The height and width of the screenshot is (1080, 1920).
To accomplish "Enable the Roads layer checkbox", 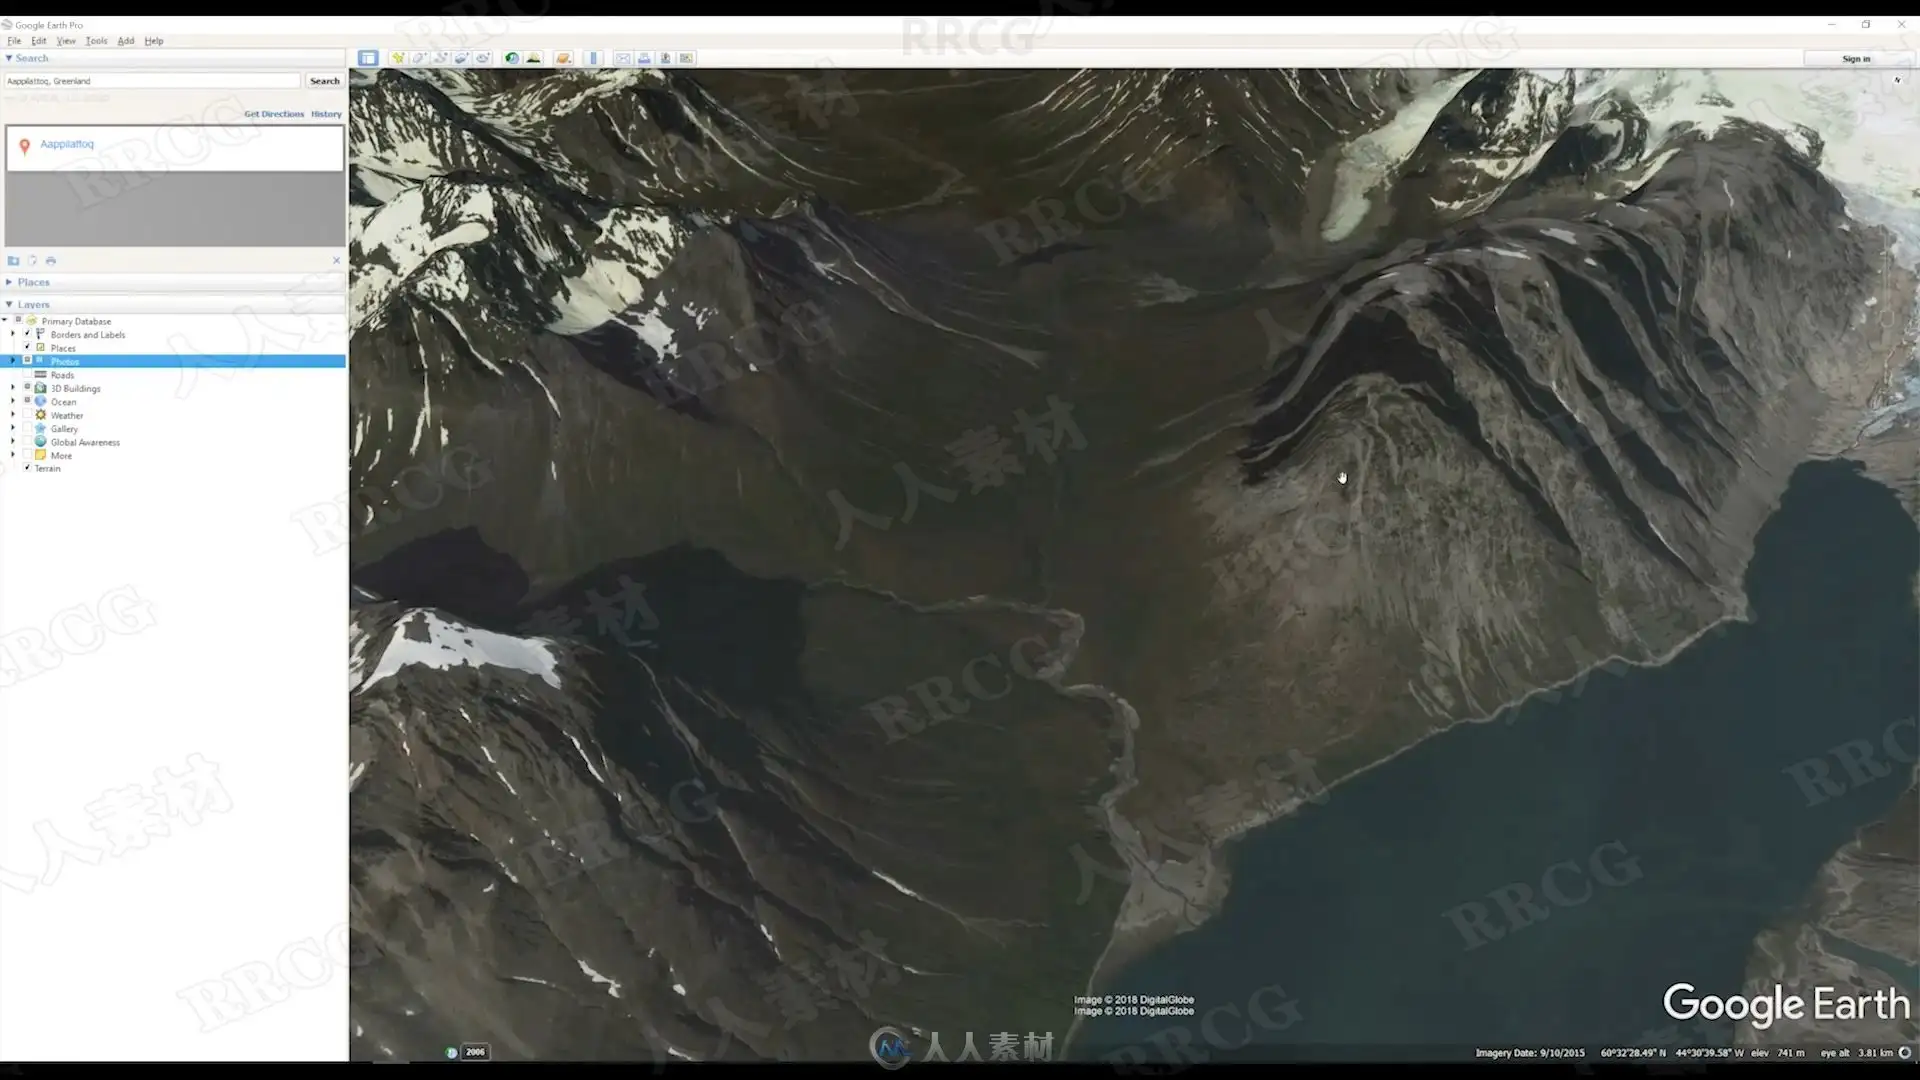I will (x=27, y=375).
